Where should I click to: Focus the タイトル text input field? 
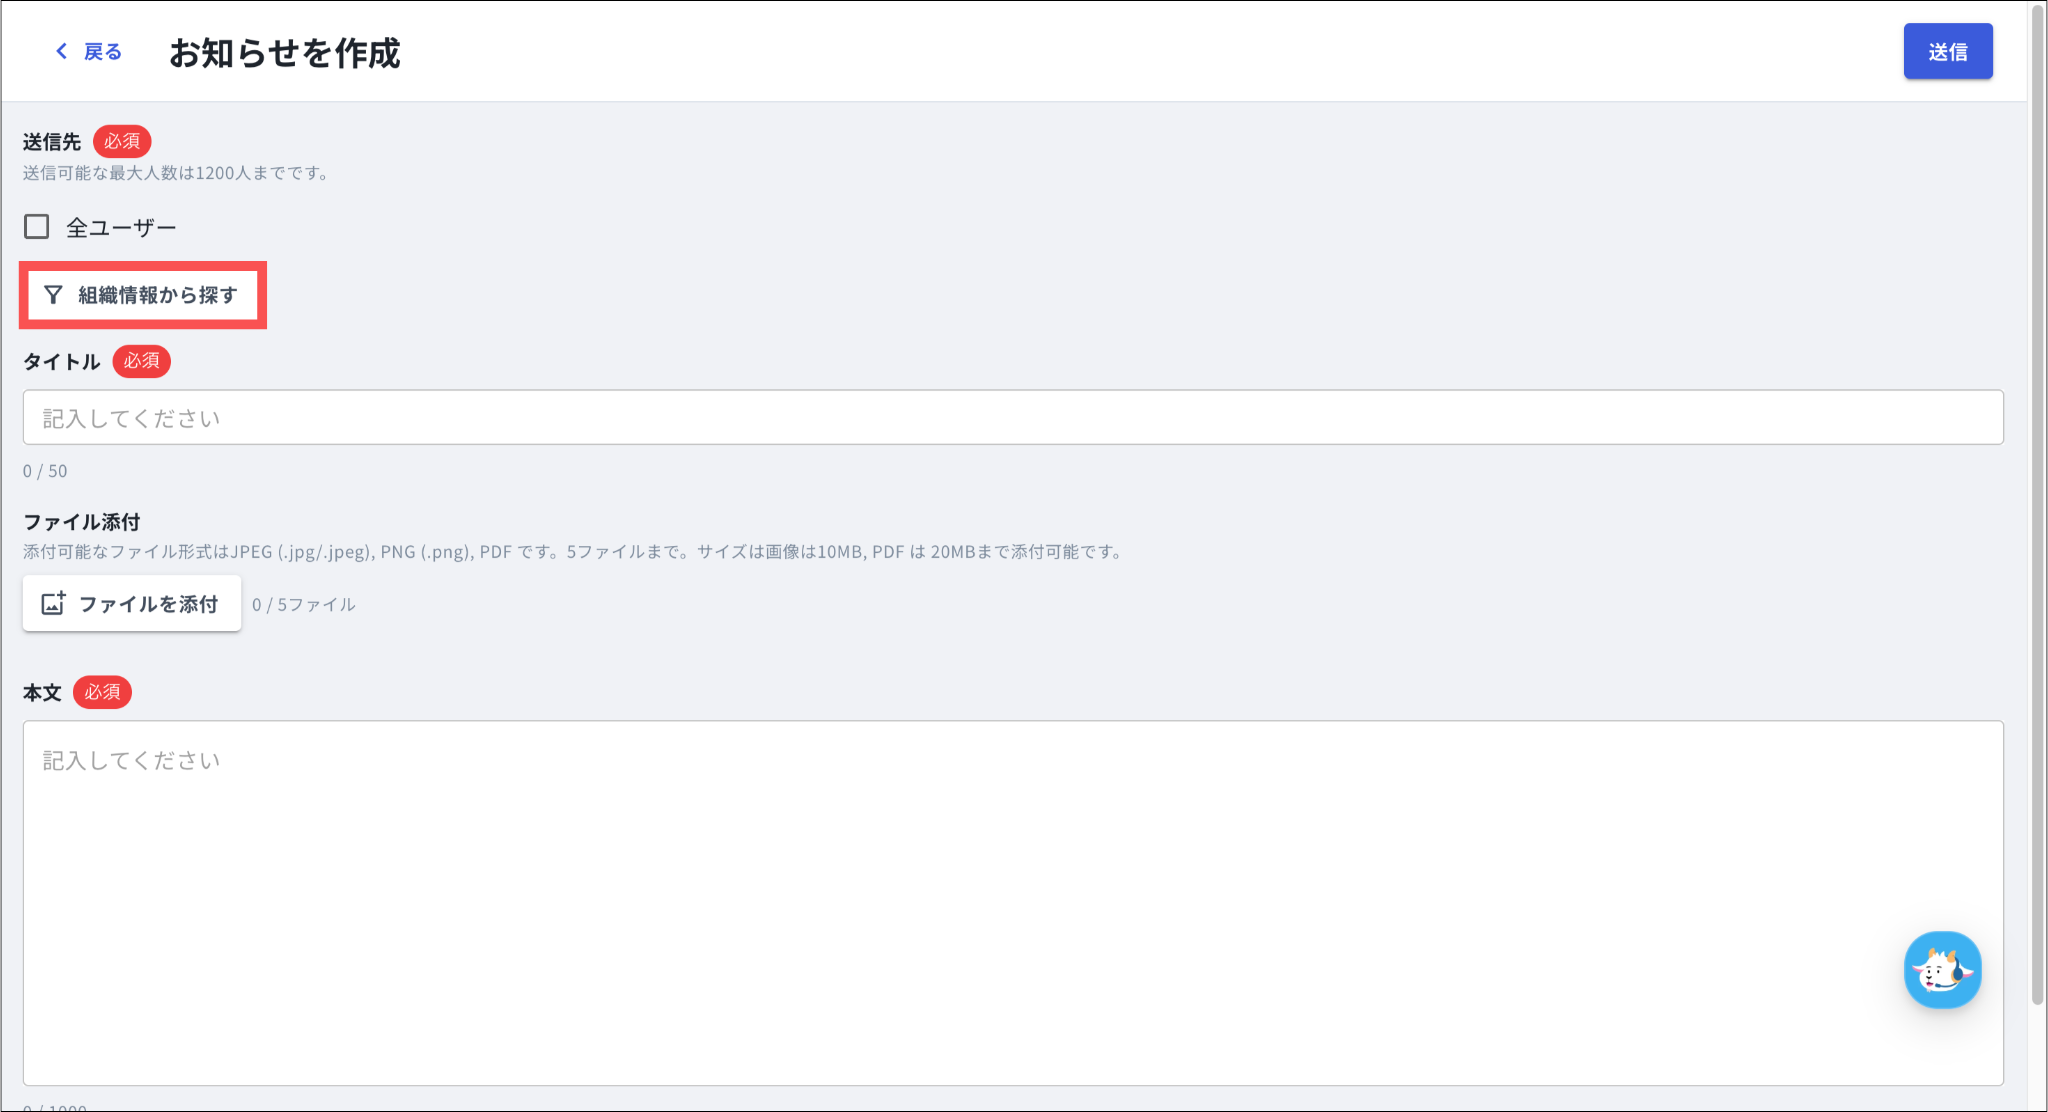pos(1013,417)
